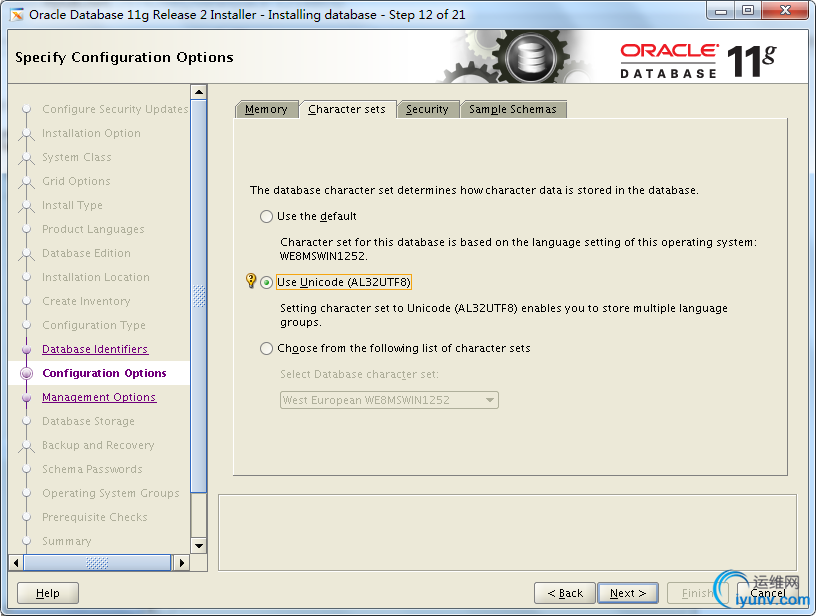
Task: Click the Database Storage step
Action: tap(88, 421)
